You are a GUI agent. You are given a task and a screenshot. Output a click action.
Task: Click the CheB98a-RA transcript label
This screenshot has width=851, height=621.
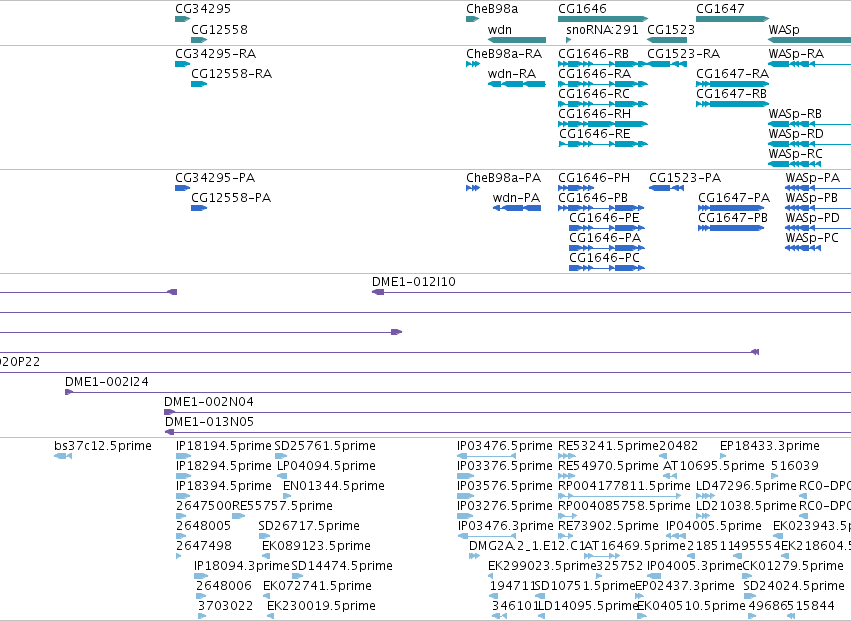(x=504, y=54)
